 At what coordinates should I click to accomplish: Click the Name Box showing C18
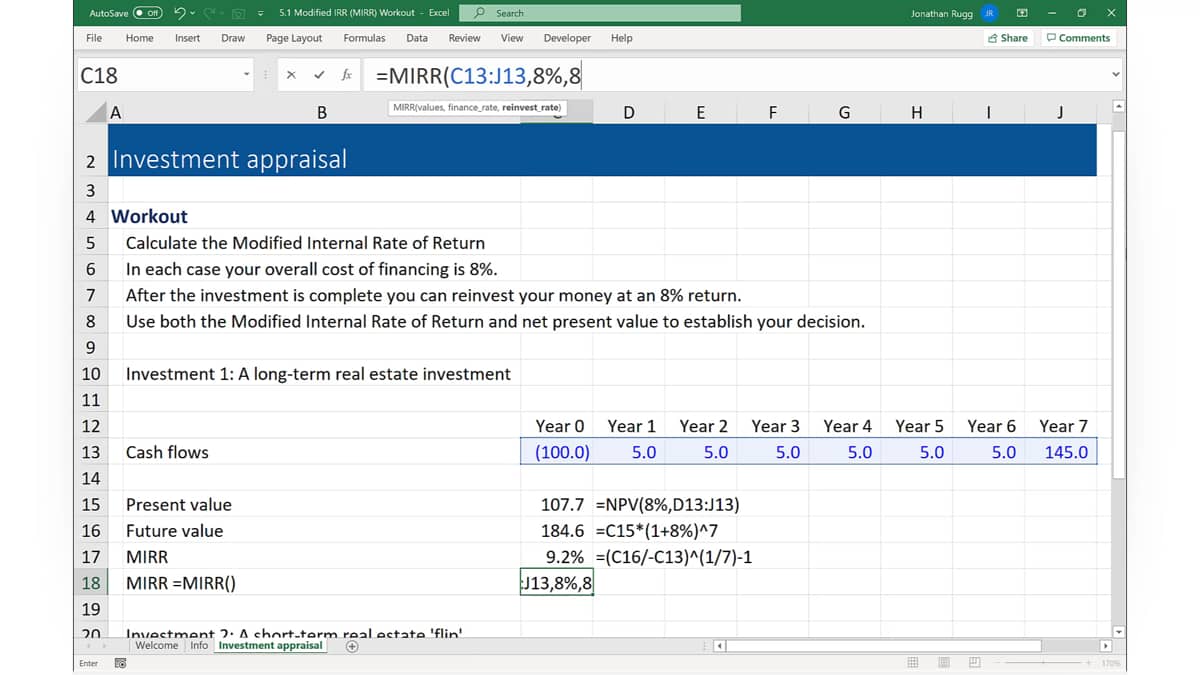point(158,75)
